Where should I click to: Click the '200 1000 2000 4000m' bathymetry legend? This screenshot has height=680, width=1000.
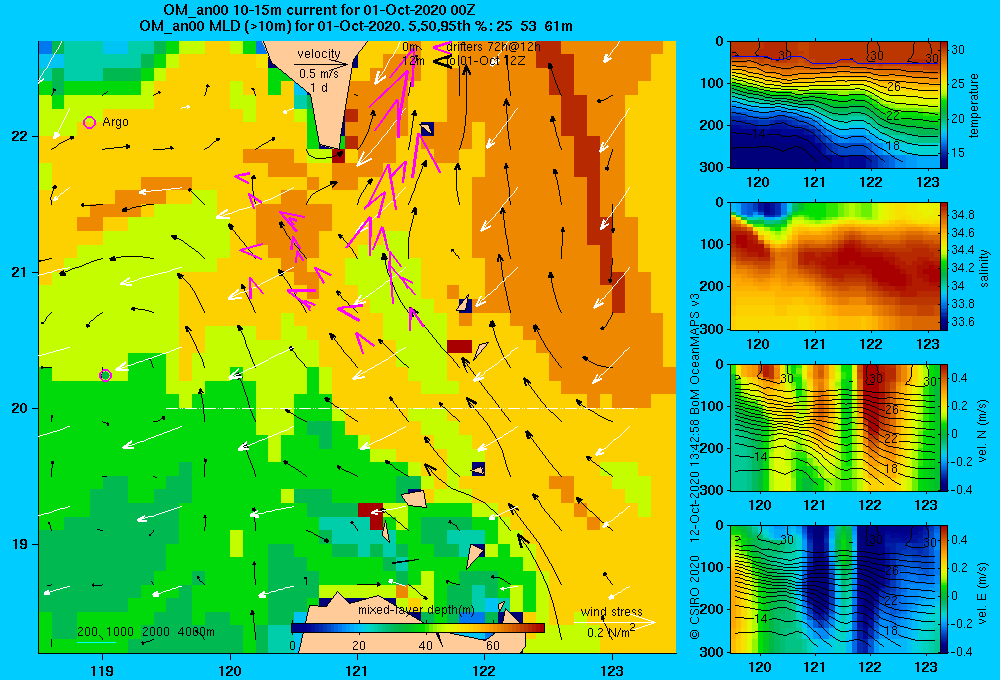point(146,632)
